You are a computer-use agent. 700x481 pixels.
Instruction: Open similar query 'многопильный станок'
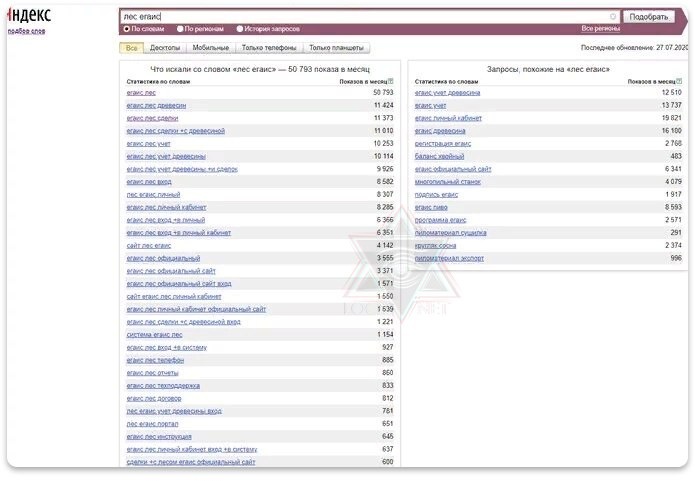point(447,182)
